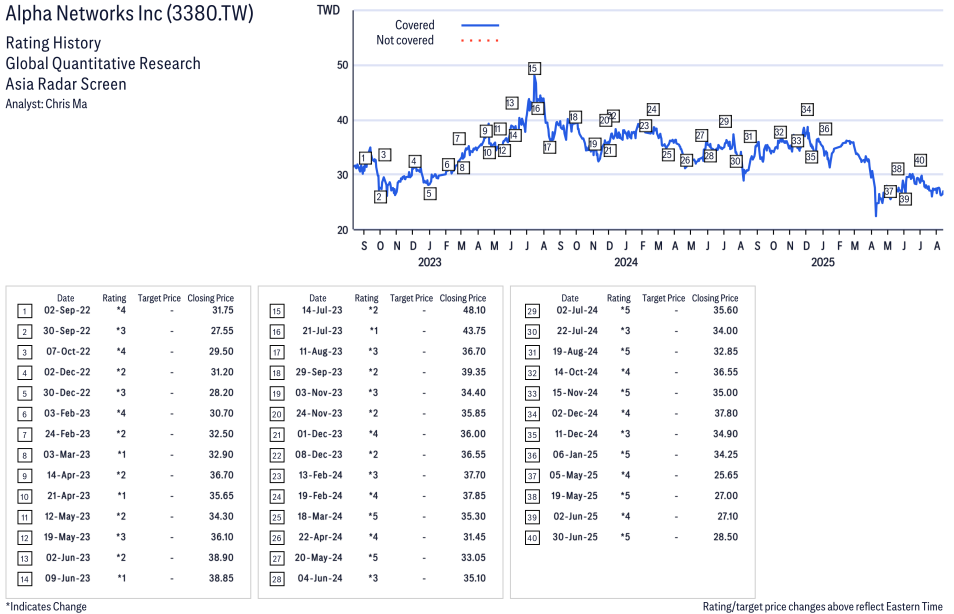
Task: Click the Not covered legend label
Action: pyautogui.click(x=405, y=40)
